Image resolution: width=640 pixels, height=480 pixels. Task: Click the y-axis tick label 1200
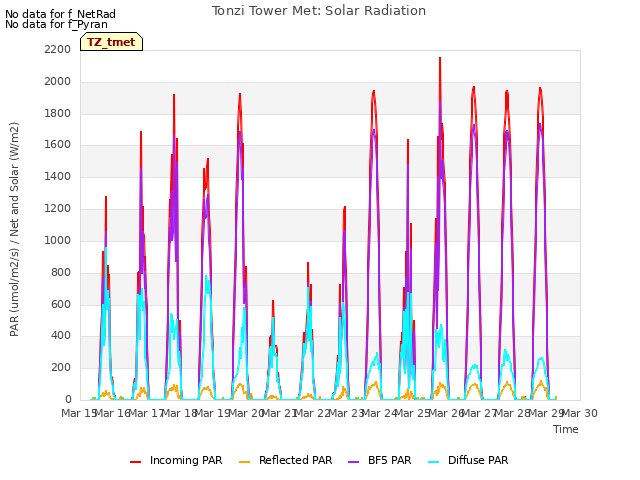tap(58, 208)
